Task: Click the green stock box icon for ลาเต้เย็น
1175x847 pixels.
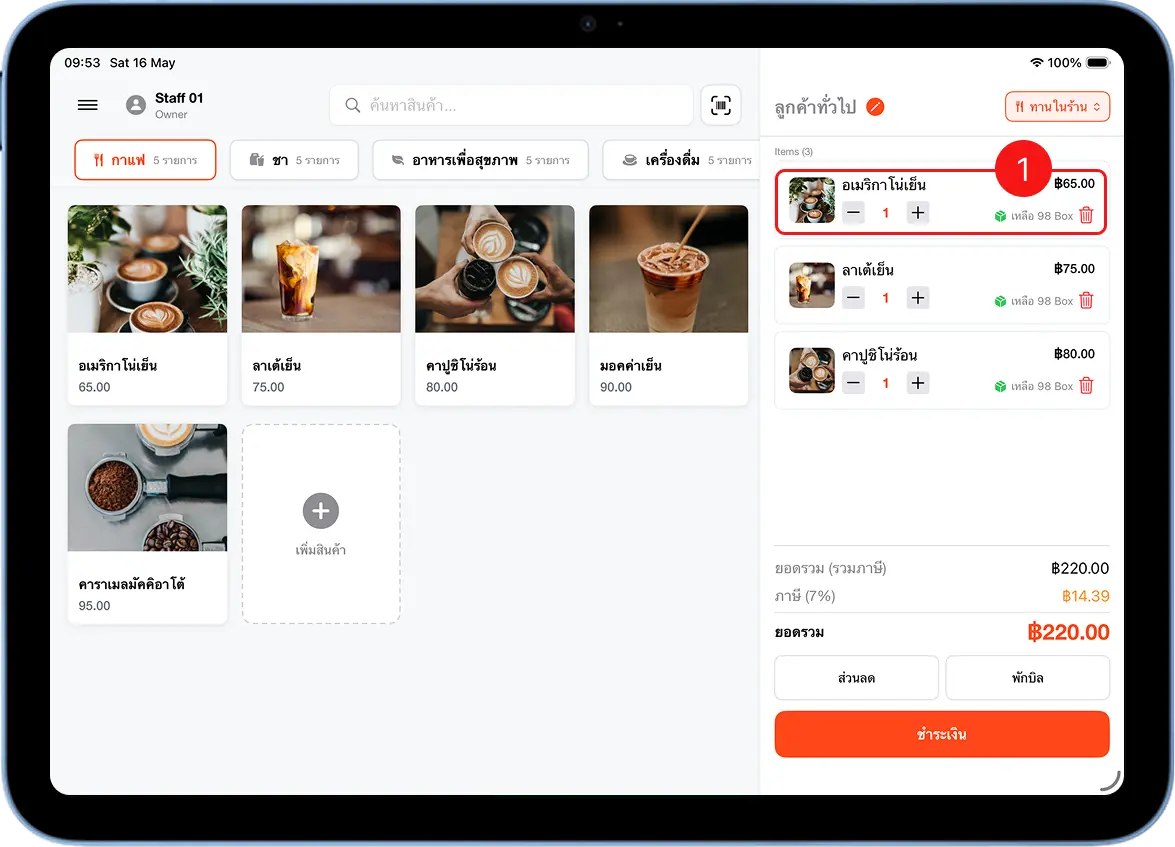Action: (1000, 301)
